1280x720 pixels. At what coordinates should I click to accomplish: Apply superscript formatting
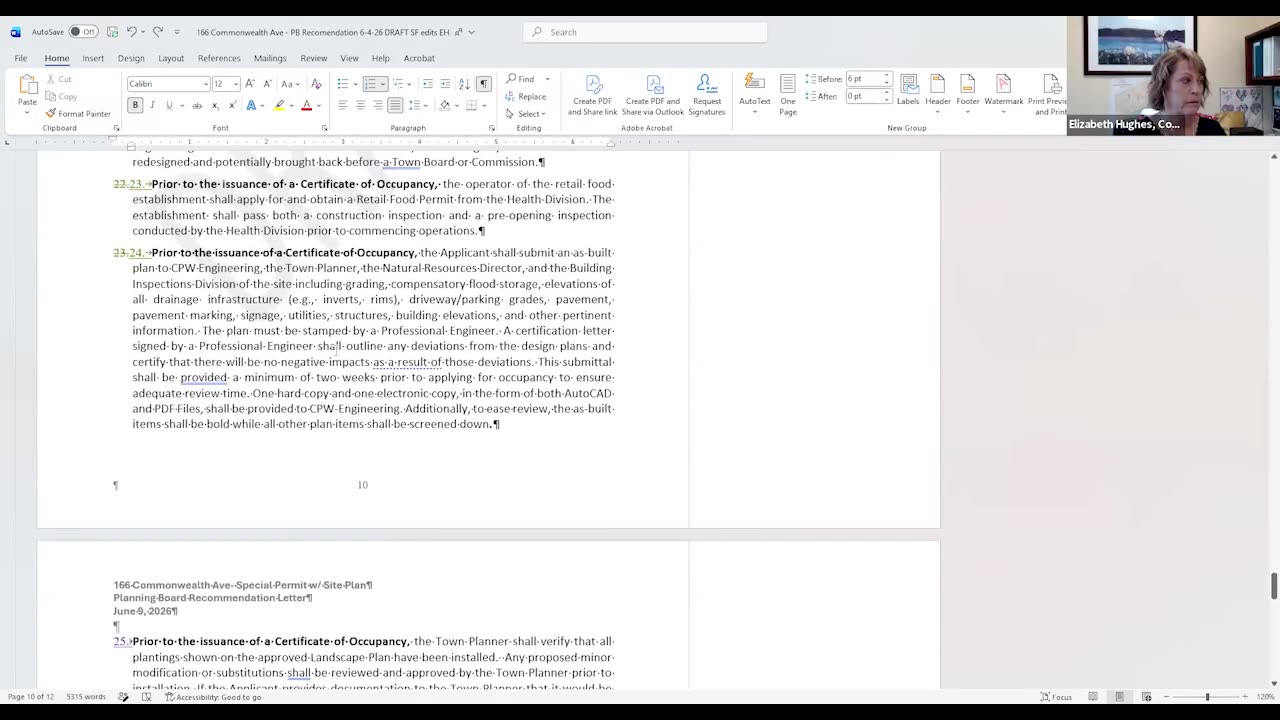click(x=233, y=105)
